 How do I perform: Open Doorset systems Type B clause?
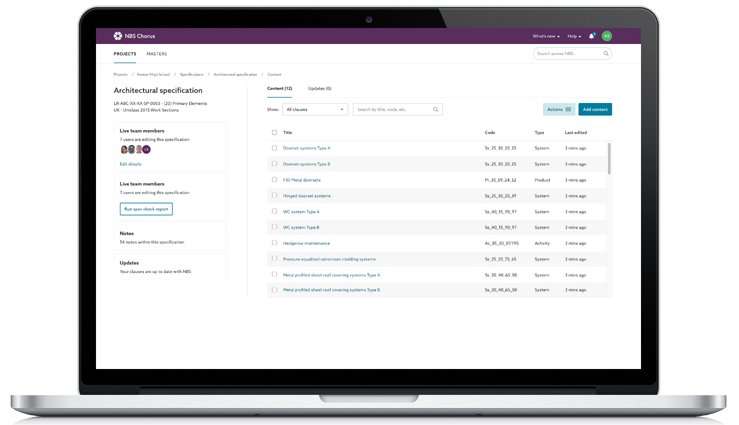click(306, 164)
